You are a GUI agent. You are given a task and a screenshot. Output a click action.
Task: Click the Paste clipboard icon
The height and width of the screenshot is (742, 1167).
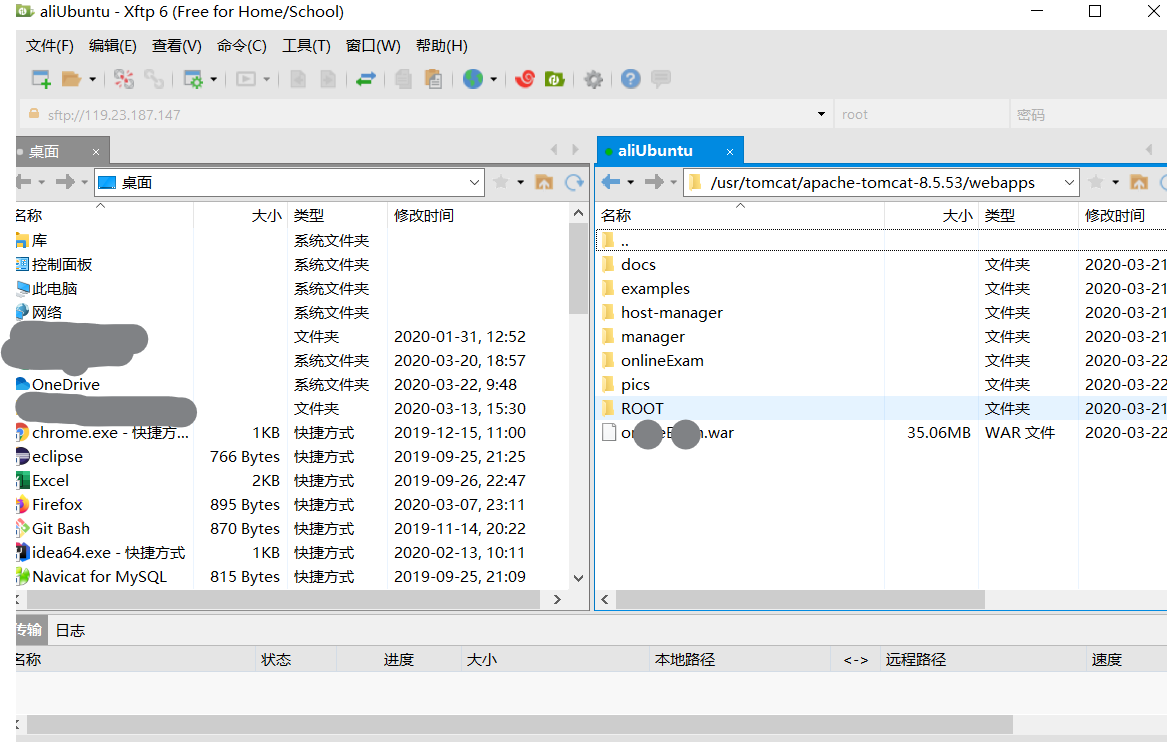[433, 79]
